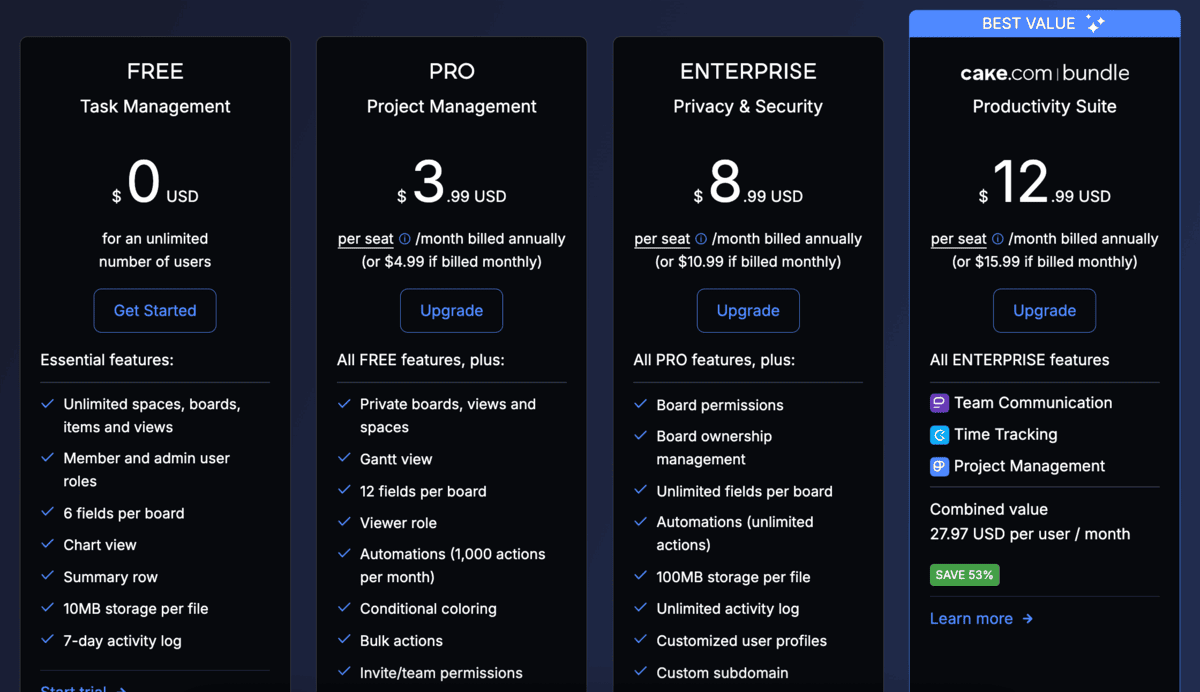
Task: Click the sparkle icon next to BEST VALUE
Action: 1095,24
